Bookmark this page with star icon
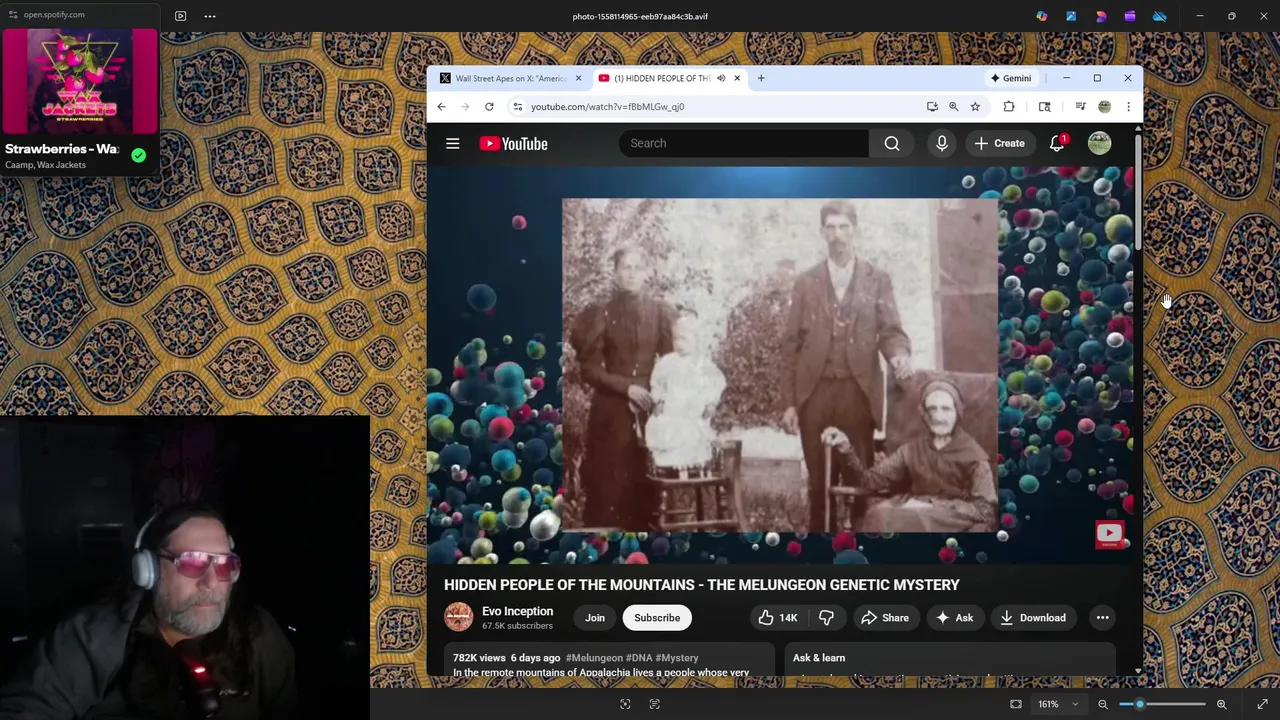This screenshot has width=1280, height=720. (975, 106)
